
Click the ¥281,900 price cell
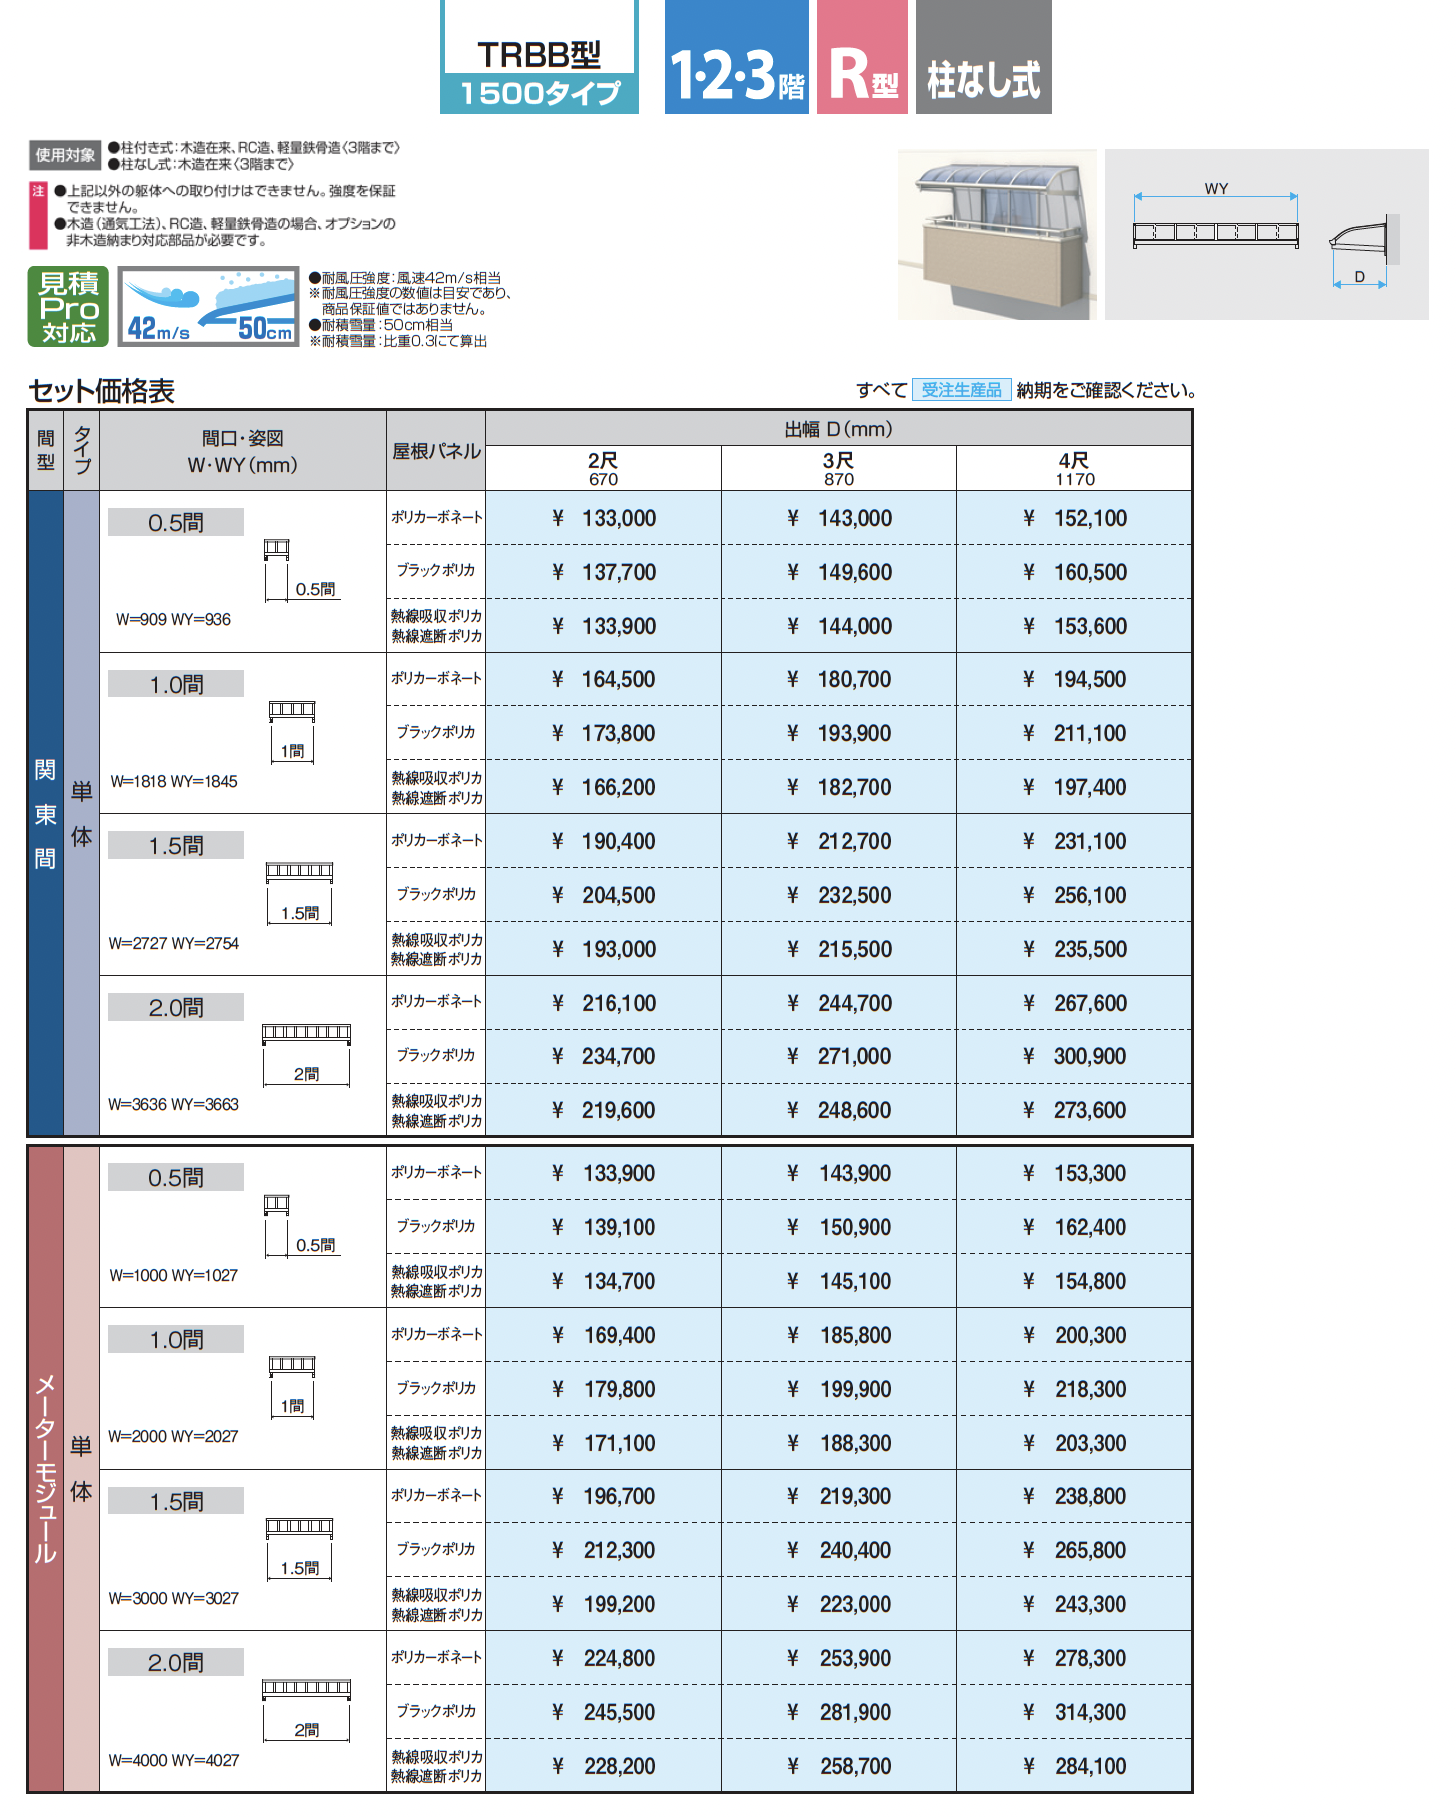coord(839,1712)
